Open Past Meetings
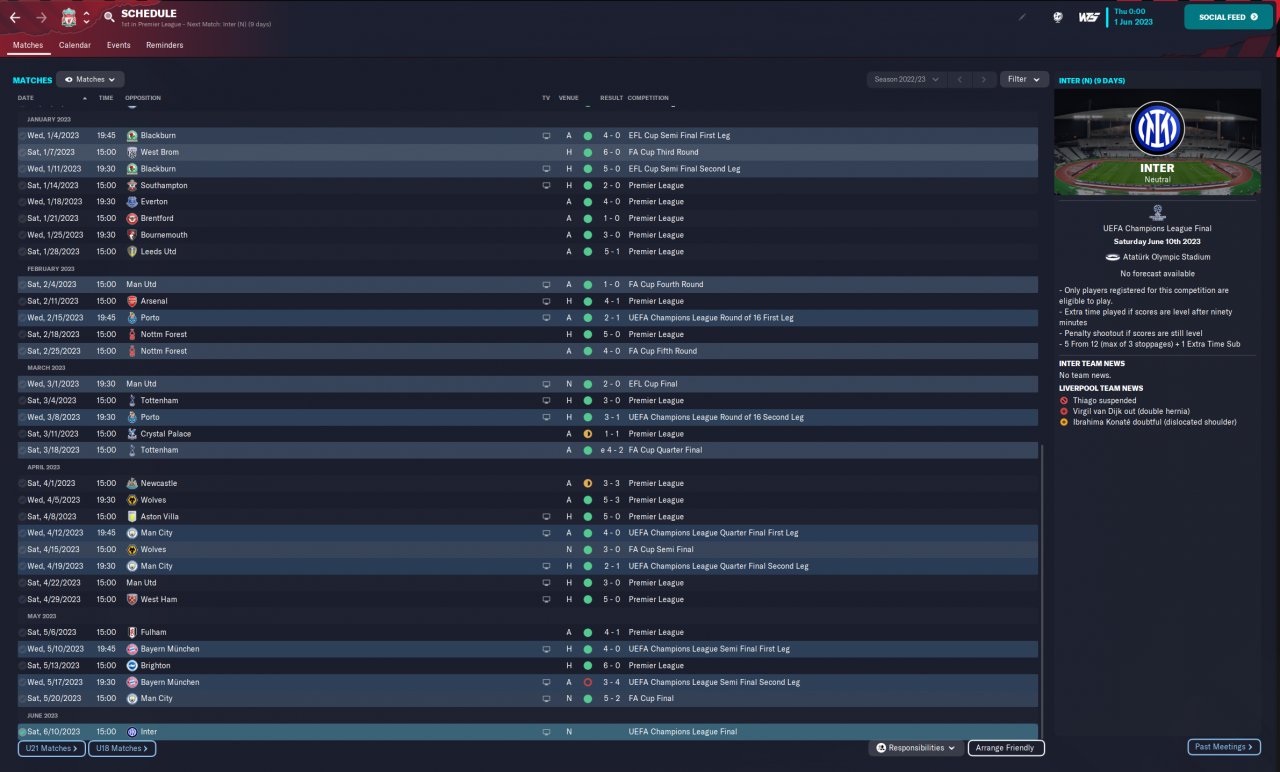The image size is (1280, 772). [1224, 747]
